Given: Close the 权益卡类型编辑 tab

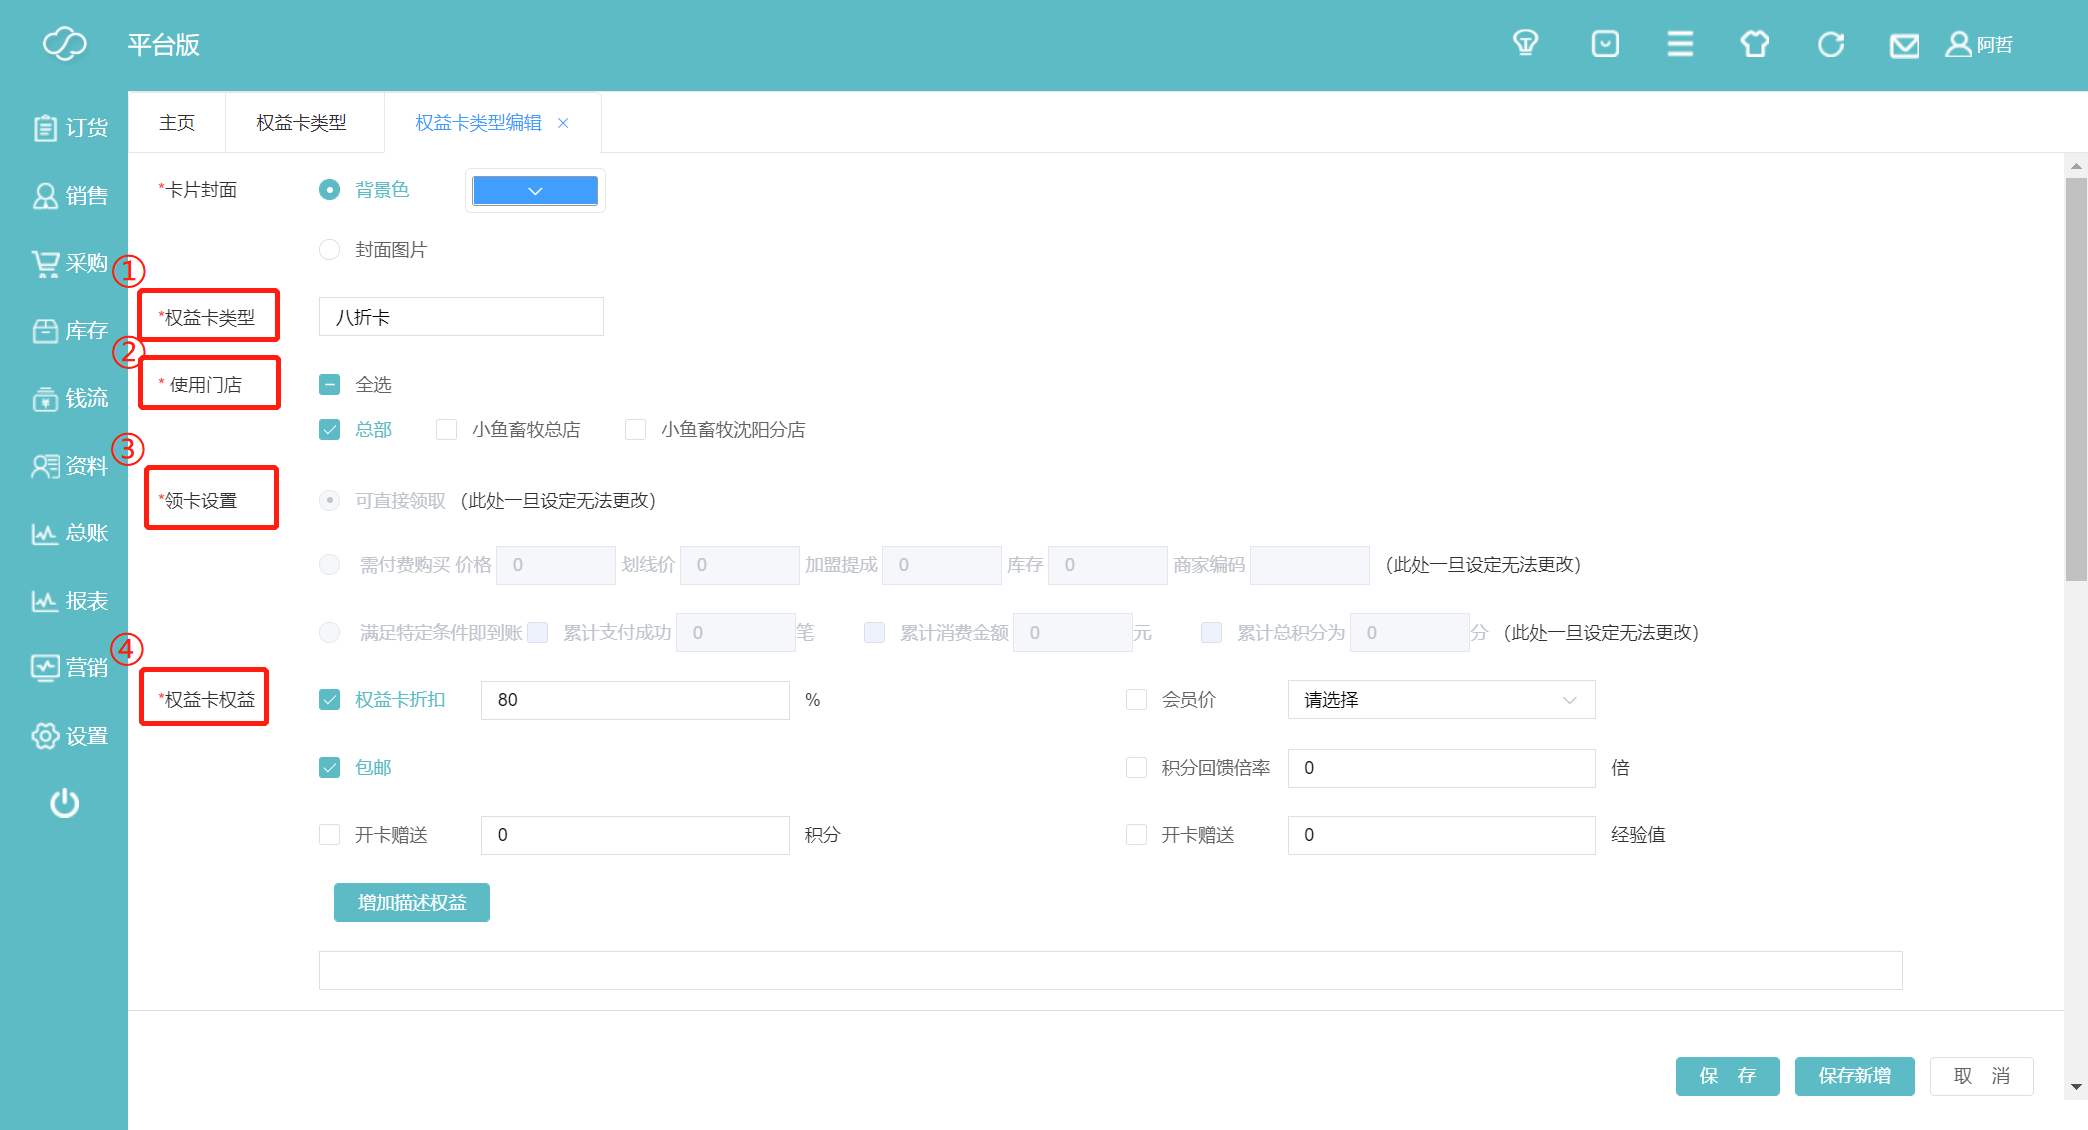Looking at the screenshot, I should pyautogui.click(x=564, y=123).
